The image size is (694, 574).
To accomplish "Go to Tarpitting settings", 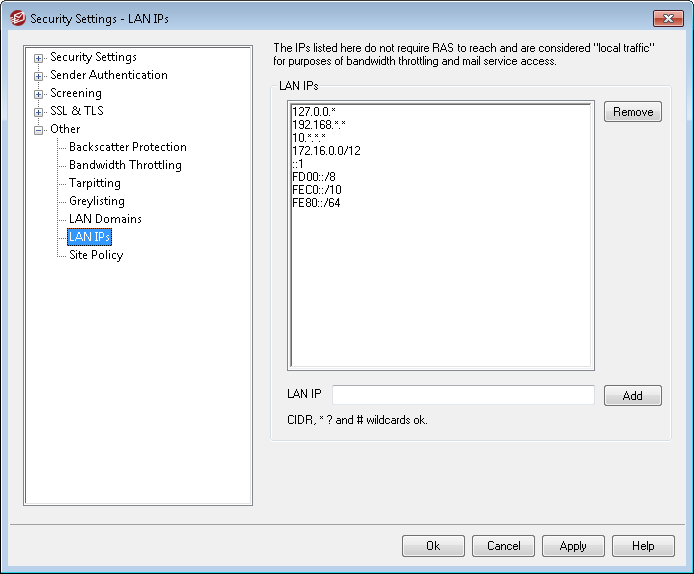I will (95, 183).
